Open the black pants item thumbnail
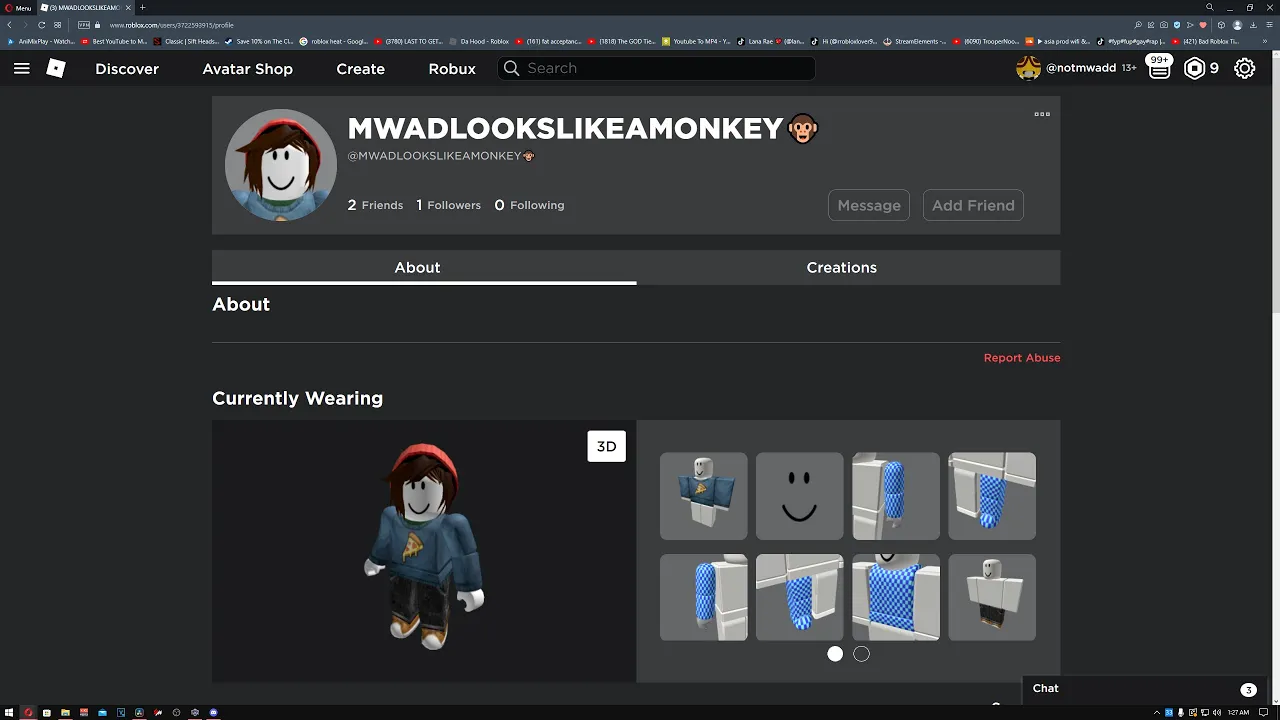Viewport: 1280px width, 720px height. (x=992, y=597)
